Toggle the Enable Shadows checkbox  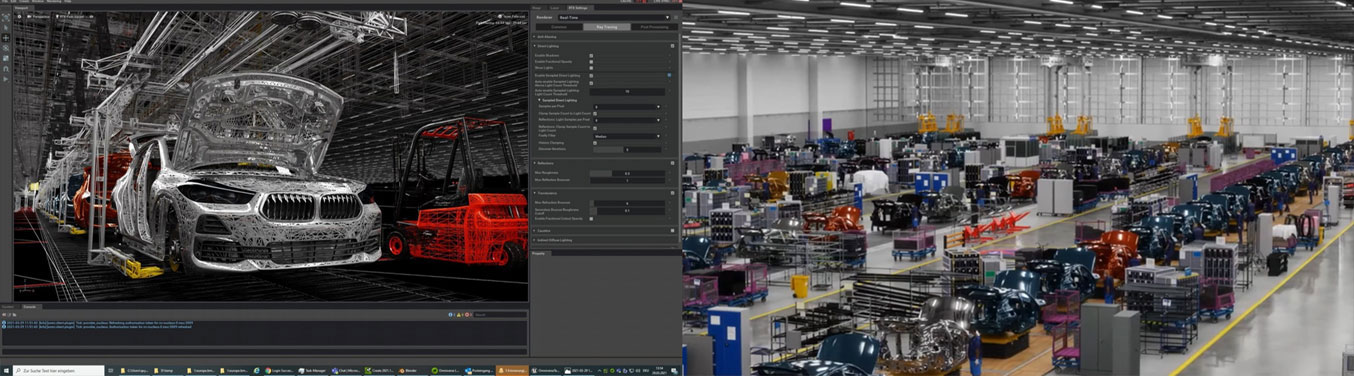591,55
